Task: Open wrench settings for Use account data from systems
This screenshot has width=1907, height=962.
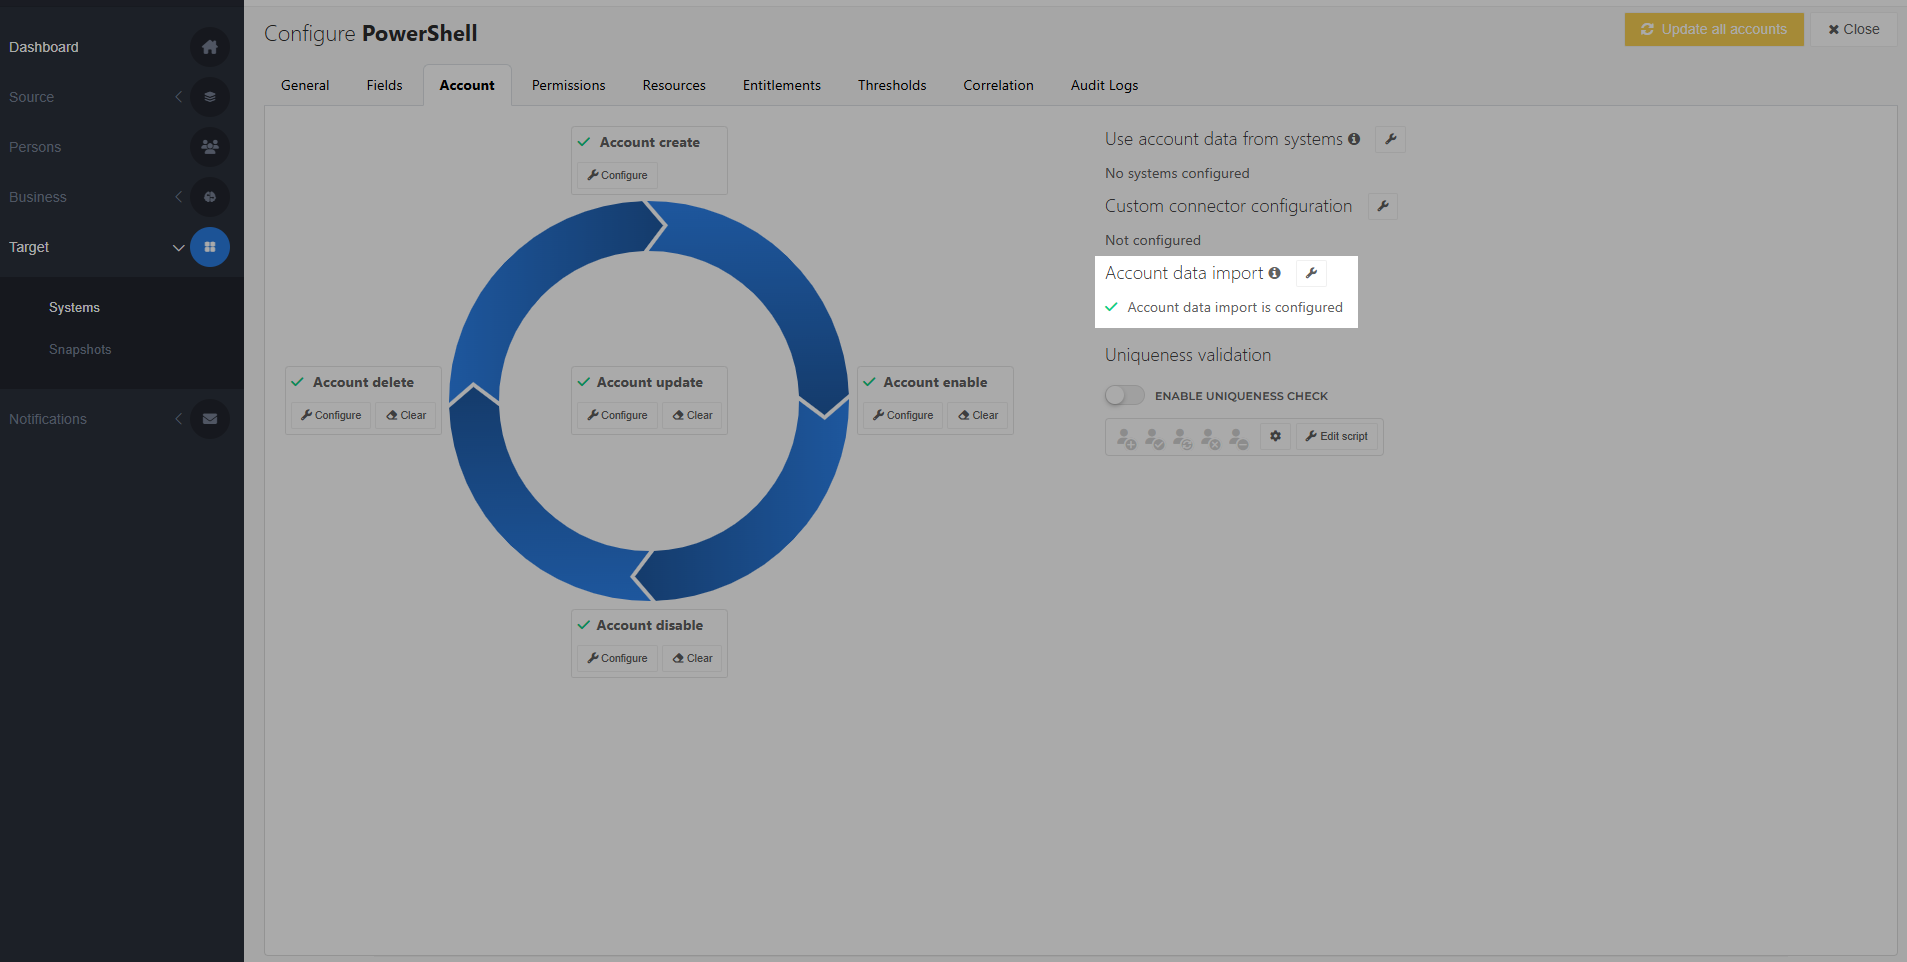Action: tap(1390, 139)
